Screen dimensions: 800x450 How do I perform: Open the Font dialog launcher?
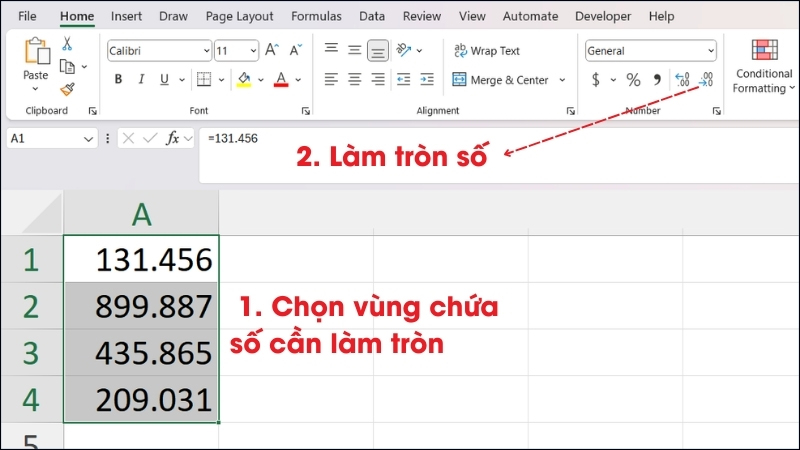306,111
